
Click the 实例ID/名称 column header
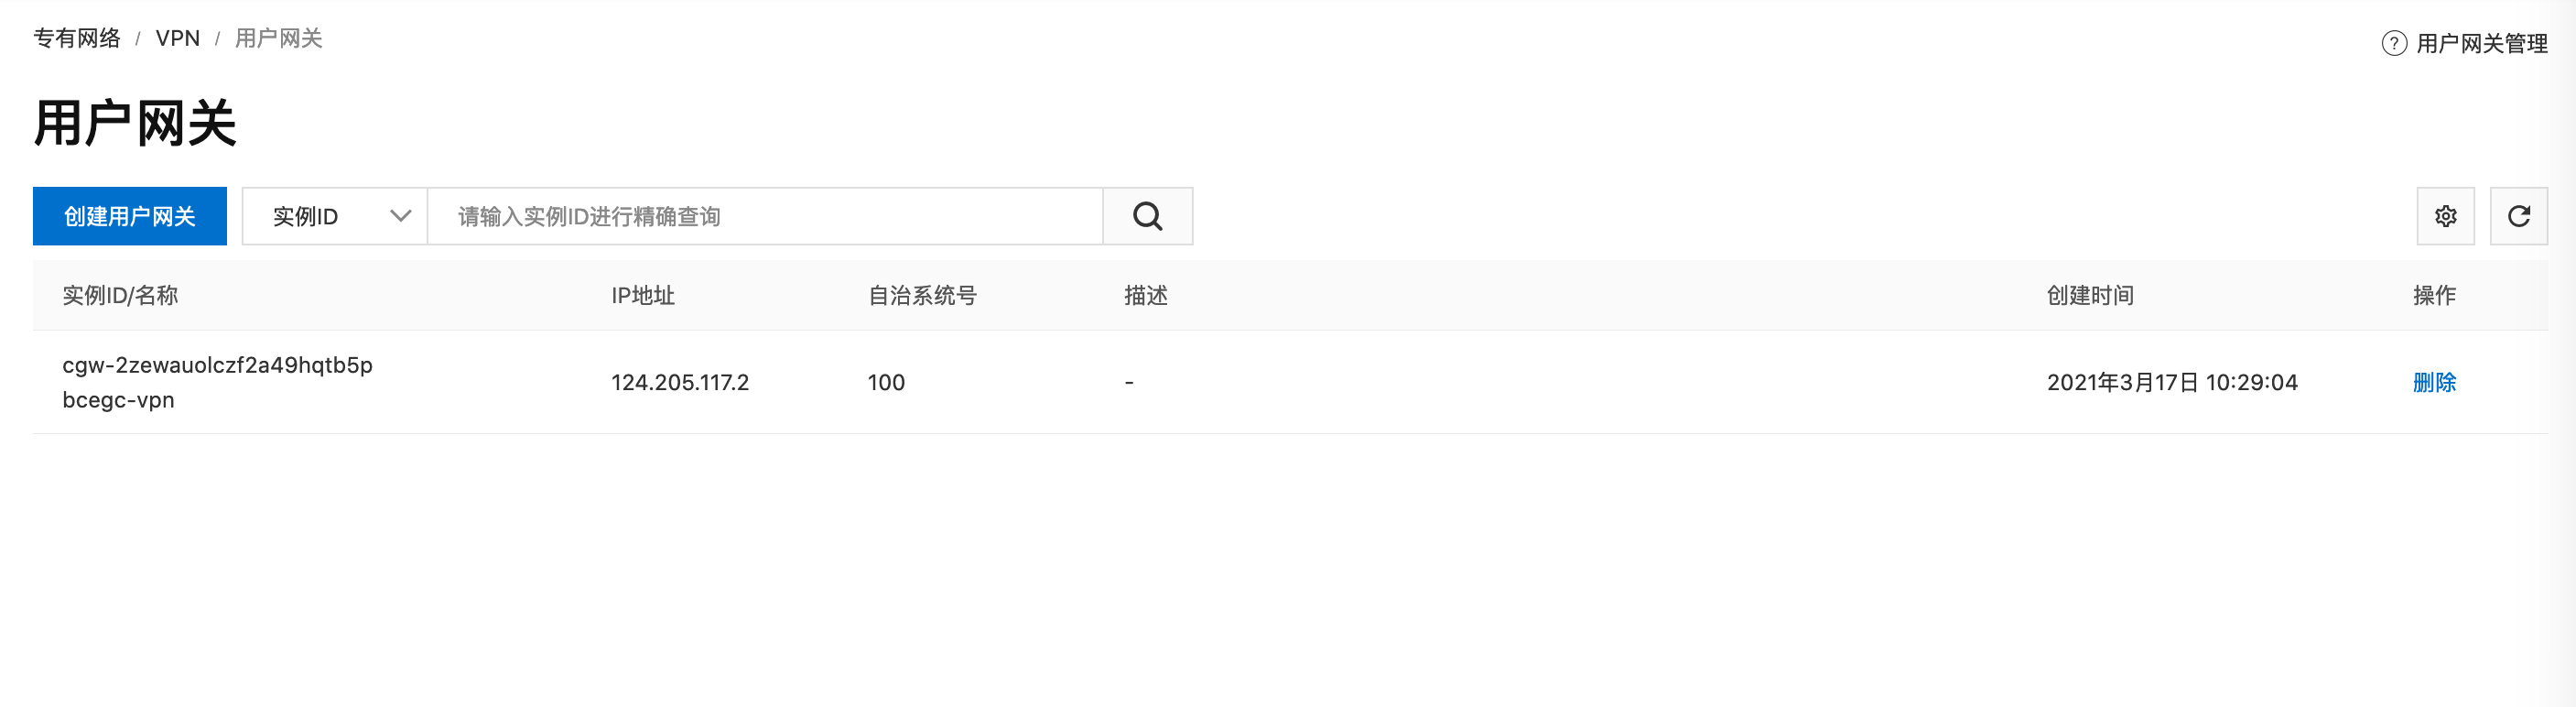pos(120,295)
